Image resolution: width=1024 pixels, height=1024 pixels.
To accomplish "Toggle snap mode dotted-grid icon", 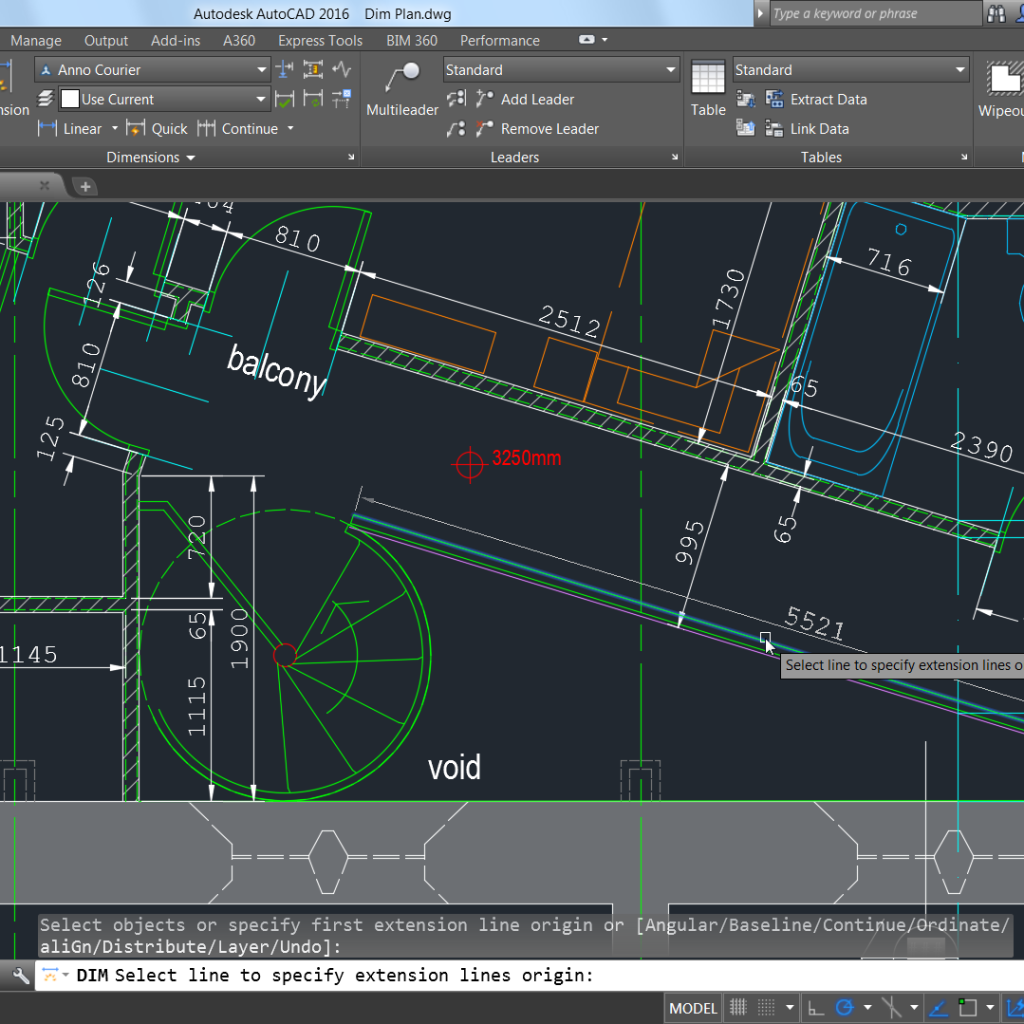I will (x=766, y=1008).
